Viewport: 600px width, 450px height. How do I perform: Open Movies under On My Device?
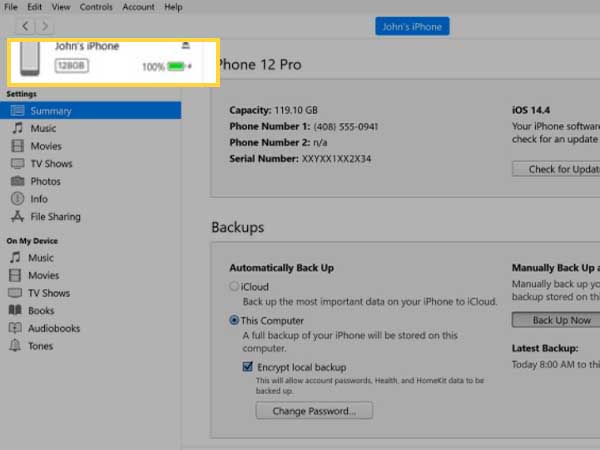coord(44,275)
